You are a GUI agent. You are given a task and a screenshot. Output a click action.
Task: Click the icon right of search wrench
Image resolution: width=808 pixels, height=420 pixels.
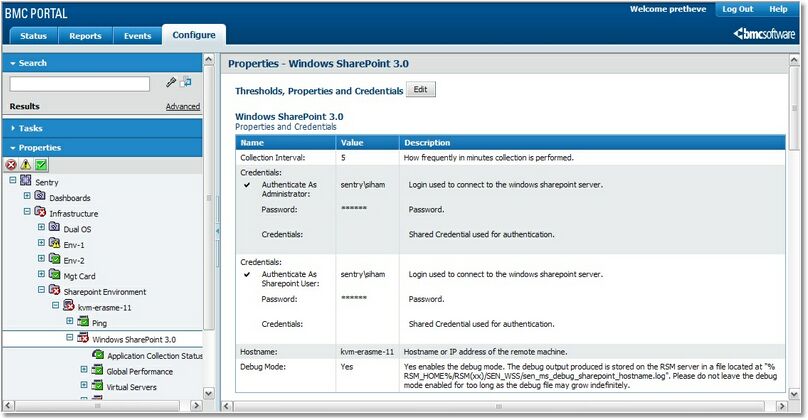186,82
